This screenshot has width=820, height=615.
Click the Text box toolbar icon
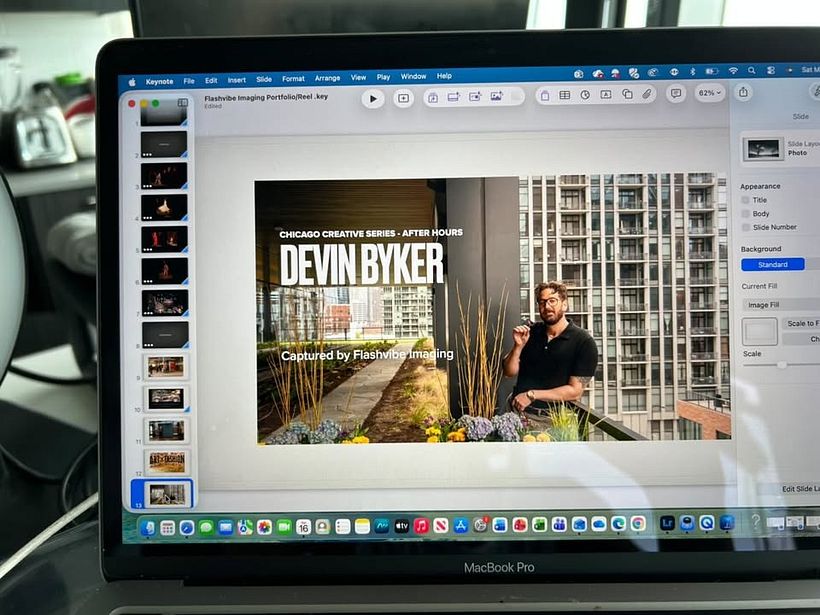point(606,95)
